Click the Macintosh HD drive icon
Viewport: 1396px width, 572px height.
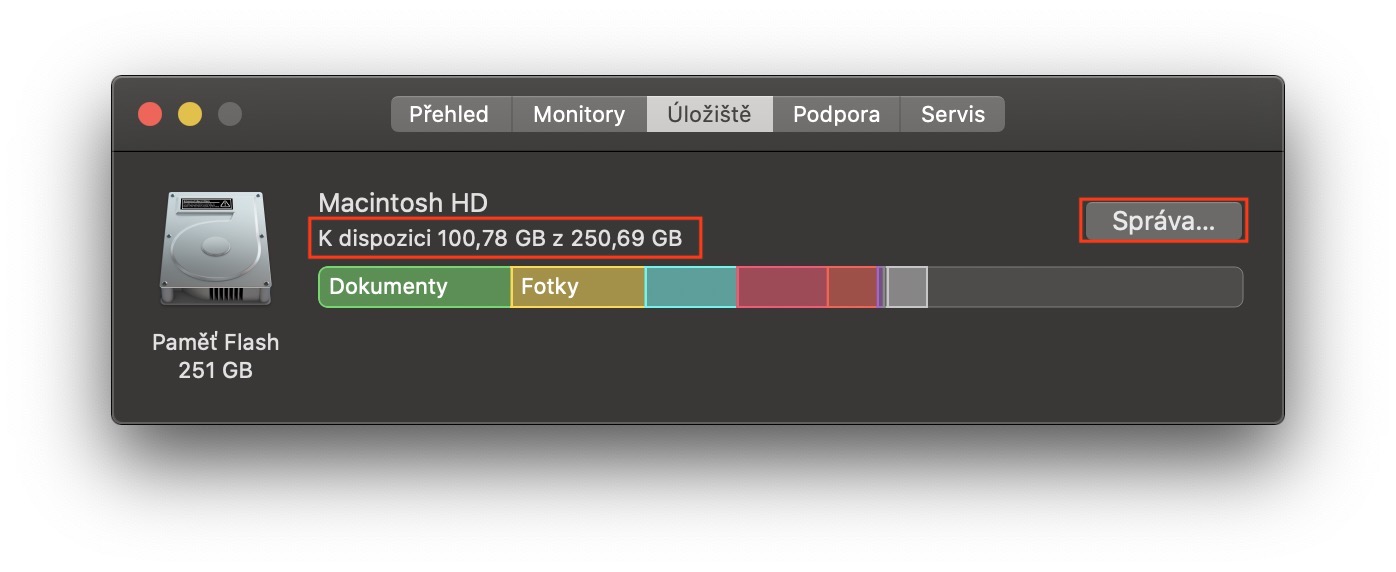coord(215,248)
